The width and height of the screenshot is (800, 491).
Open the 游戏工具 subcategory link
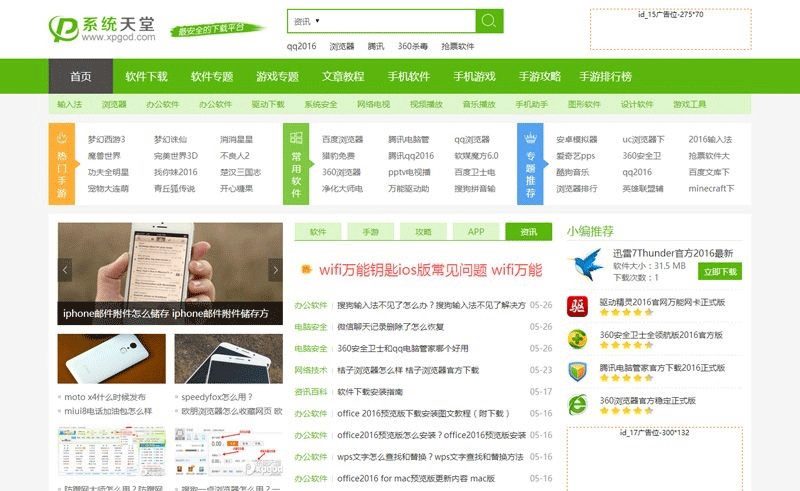(x=689, y=104)
